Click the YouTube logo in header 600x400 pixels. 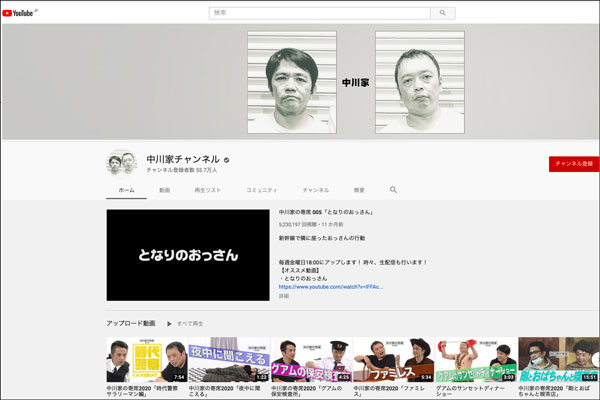pos(22,12)
